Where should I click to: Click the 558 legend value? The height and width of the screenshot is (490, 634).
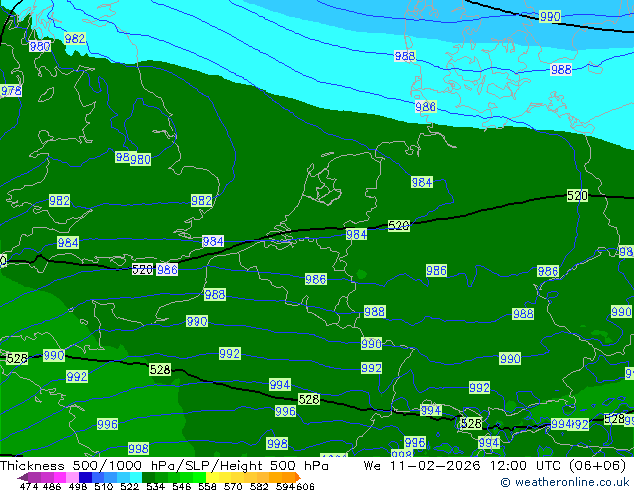[x=207, y=486]
